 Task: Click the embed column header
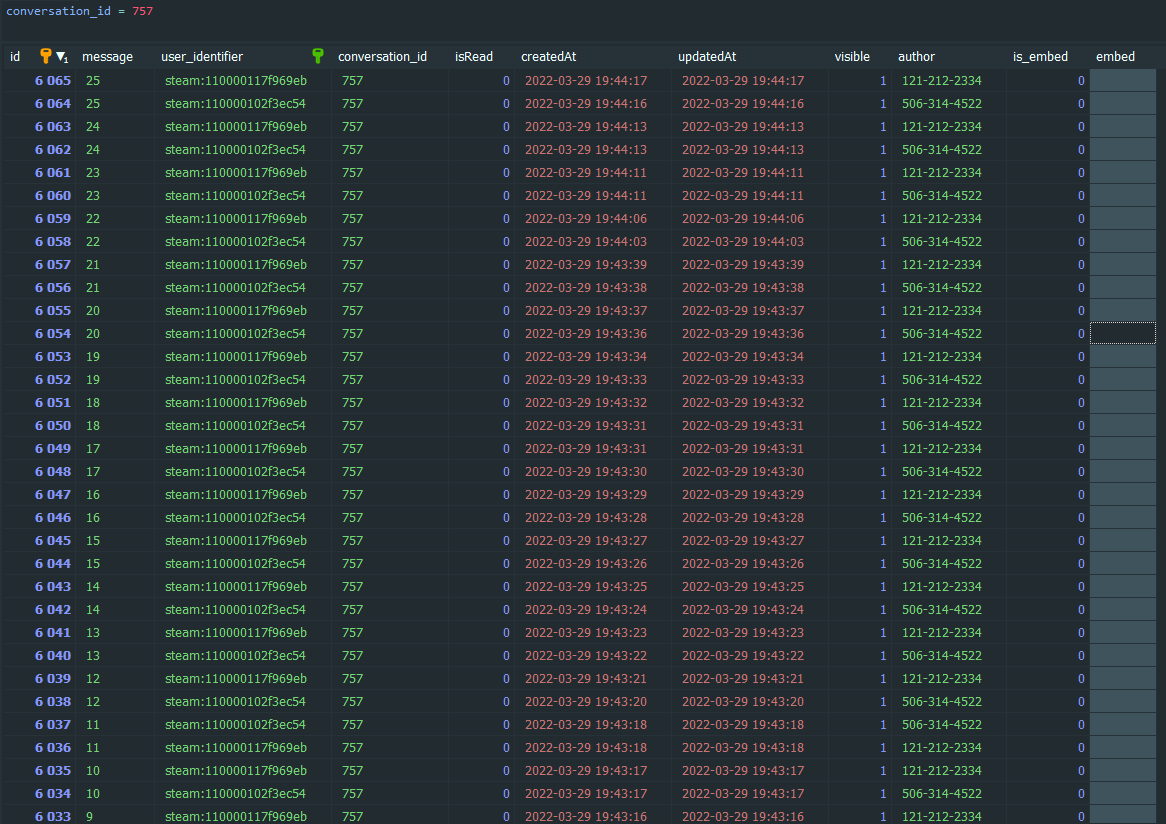(x=1115, y=56)
